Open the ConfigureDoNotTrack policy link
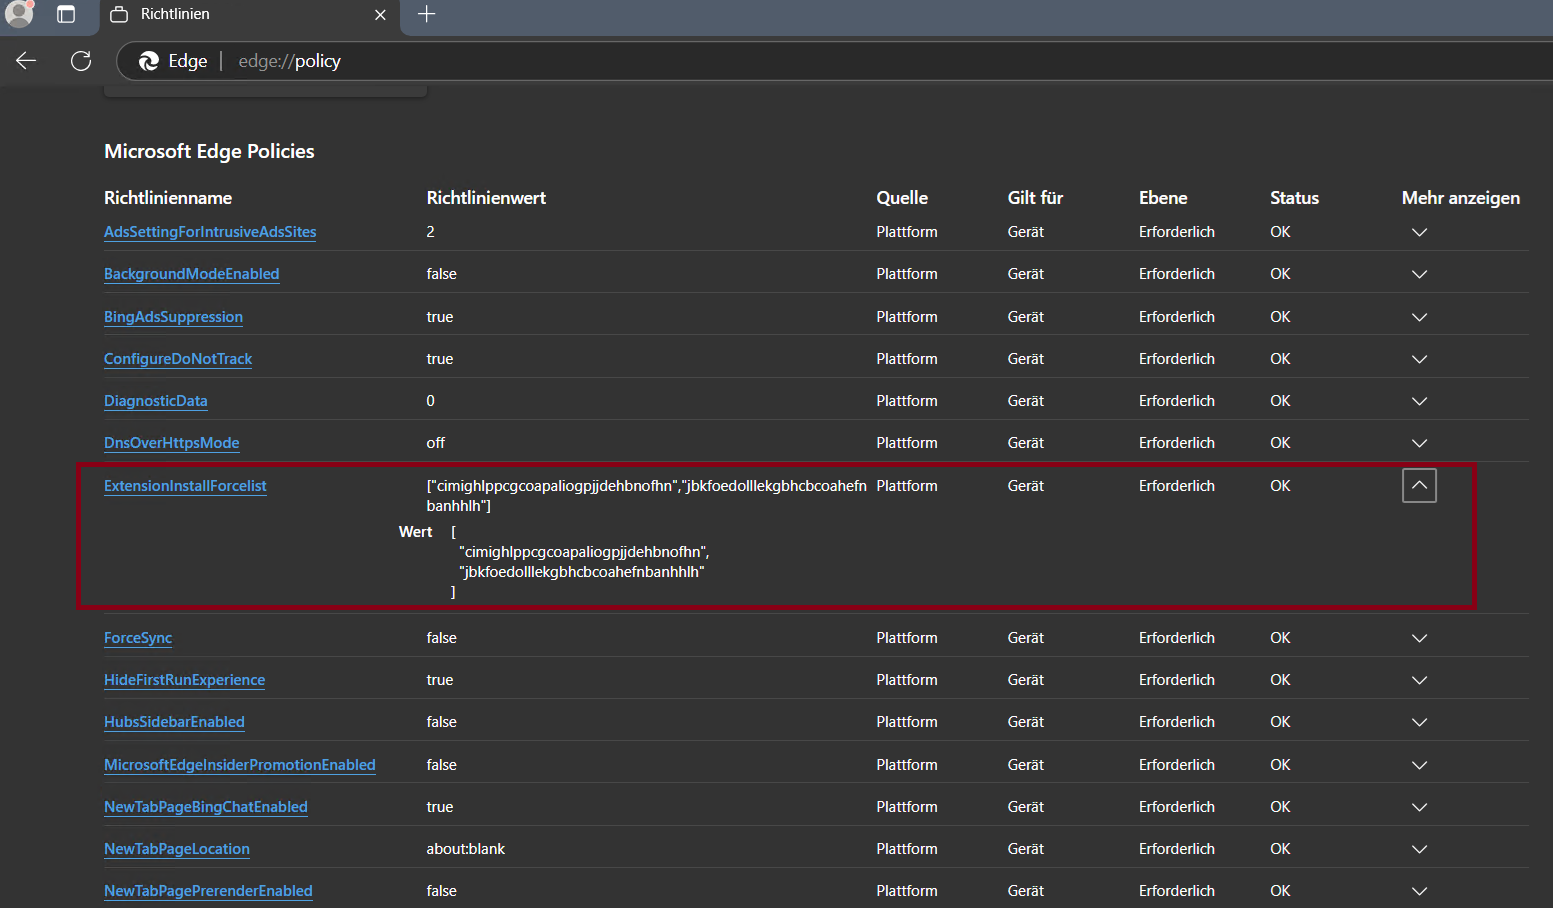1553x908 pixels. click(178, 359)
